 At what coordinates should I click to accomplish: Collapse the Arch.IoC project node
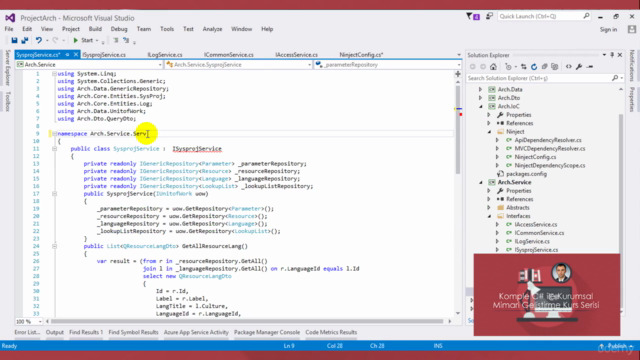pos(480,107)
